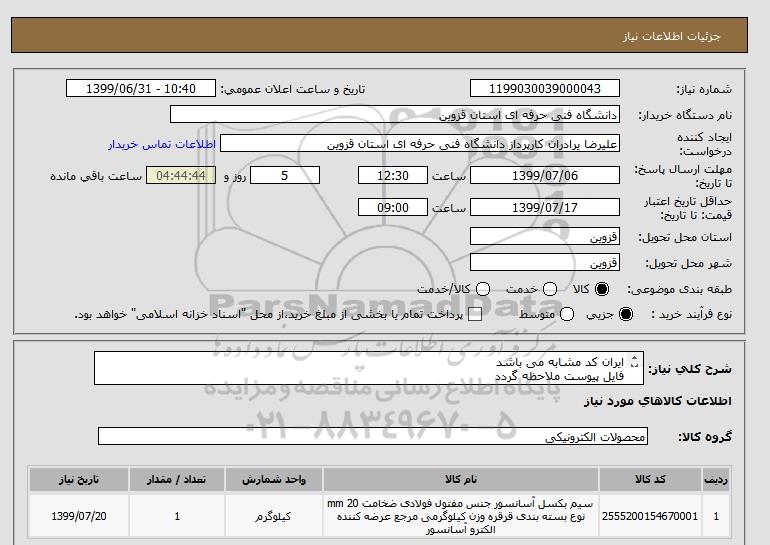Click the price validity time 09:00
Image resolution: width=770 pixels, height=545 pixels.
[393, 207]
